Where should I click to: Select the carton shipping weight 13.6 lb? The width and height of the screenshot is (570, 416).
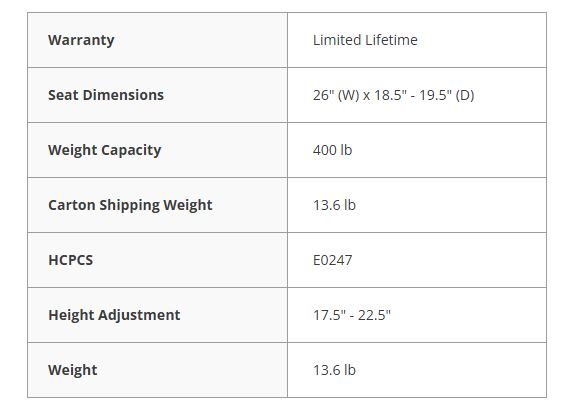pos(334,205)
